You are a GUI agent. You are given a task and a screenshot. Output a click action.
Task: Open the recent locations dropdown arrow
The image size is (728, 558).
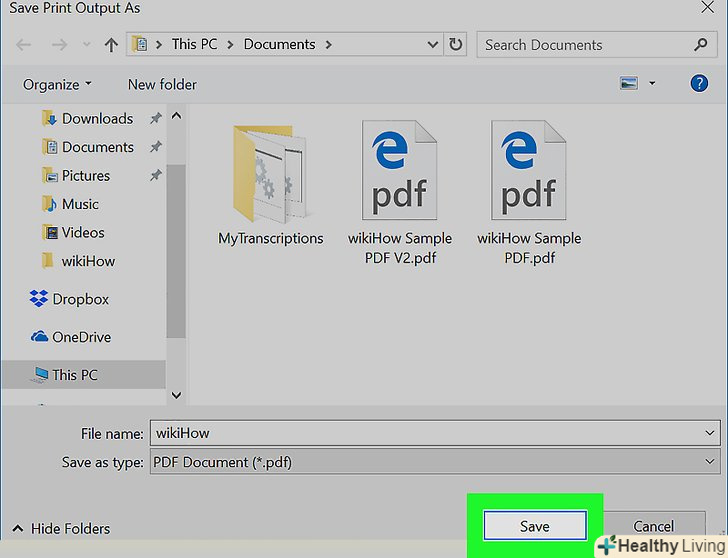pos(86,45)
